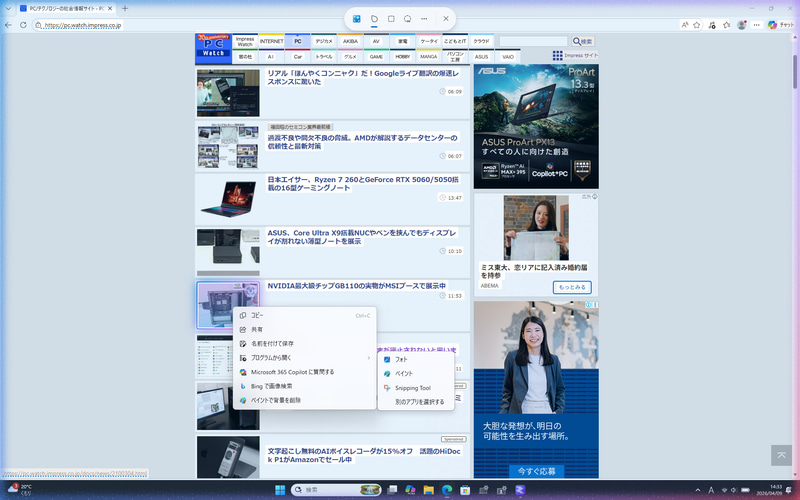
Task: Click the search magnifier button on PC Watch
Action: pyautogui.click(x=582, y=41)
